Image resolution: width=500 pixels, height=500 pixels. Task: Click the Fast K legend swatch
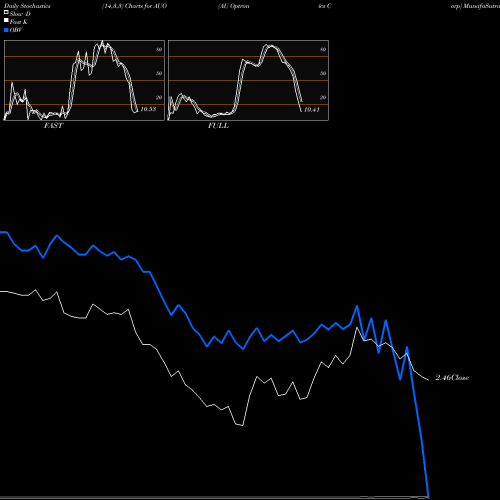[6, 20]
